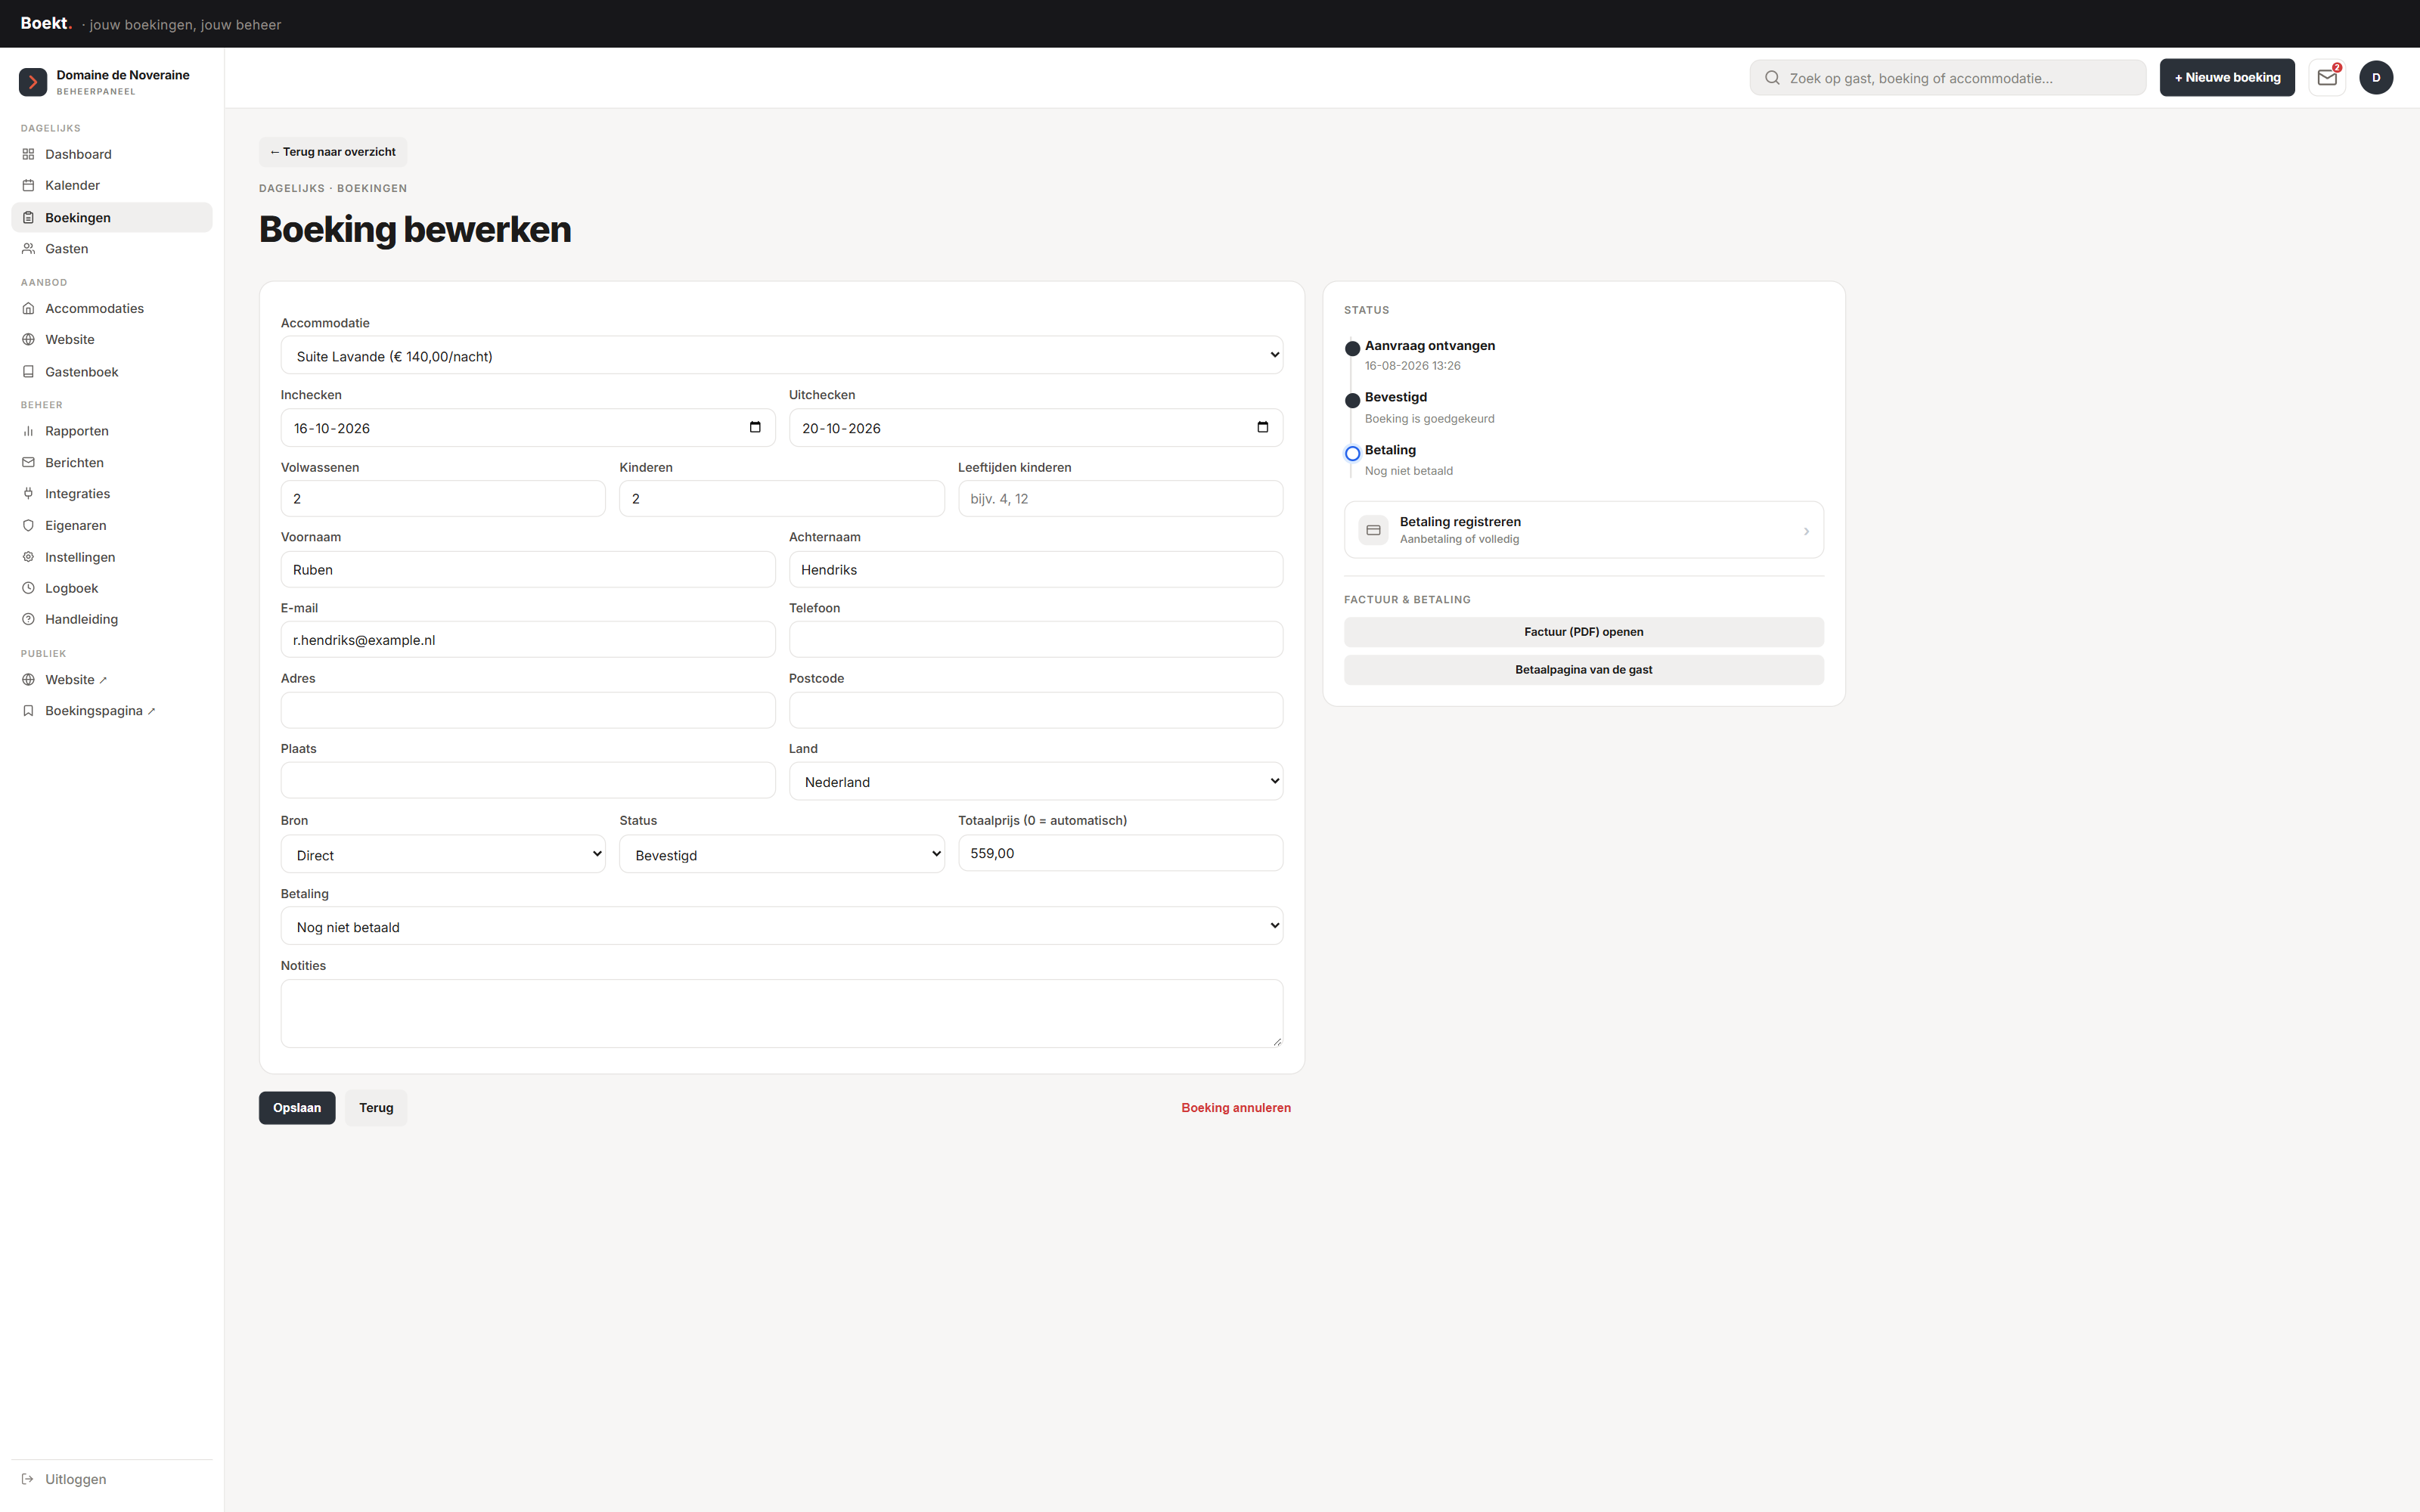Click the Gastenboek book icon in sidebar
Viewport: 2420px width, 1512px height.
tap(29, 372)
